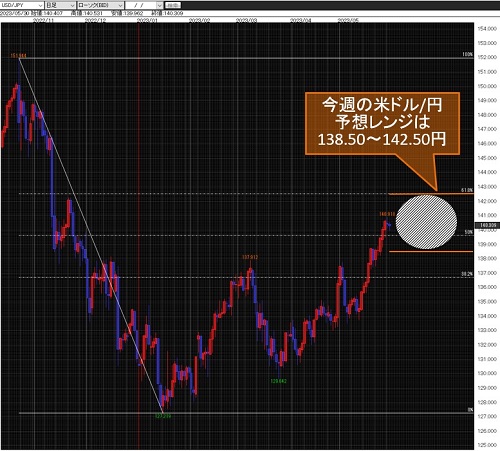Screen dimensions: 500x451
Task: Open the USD/JPY currency pair dropdown
Action: 22,6
